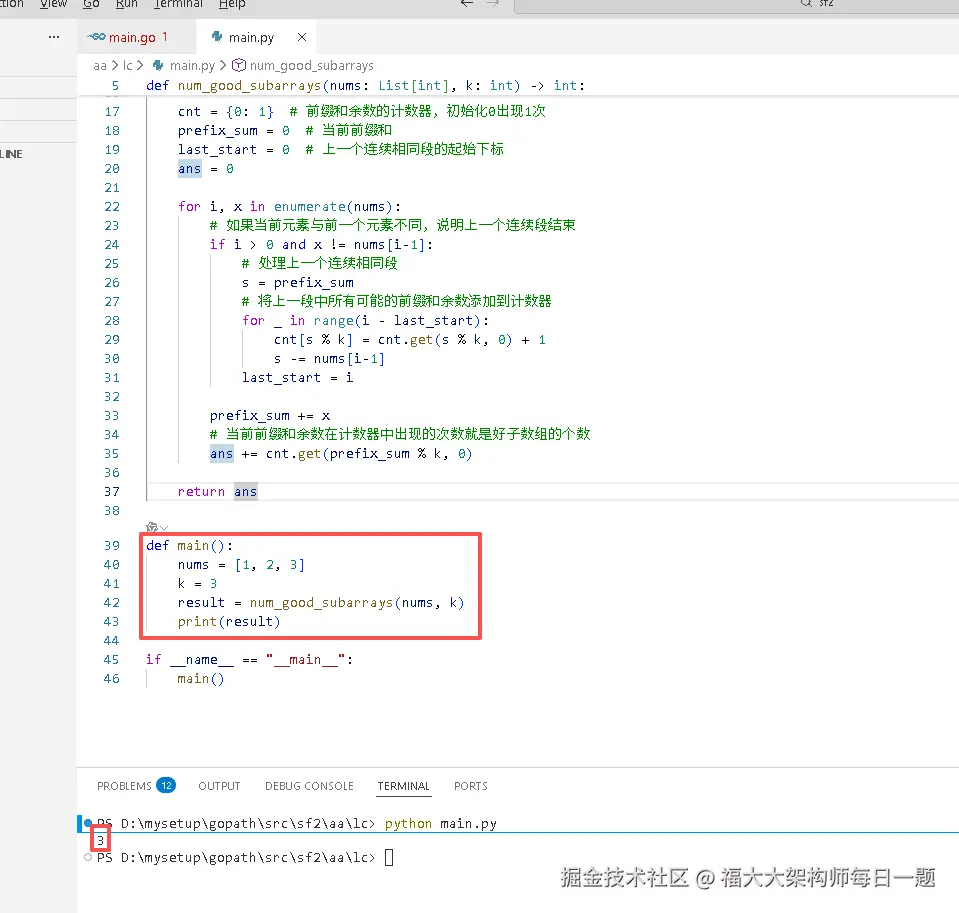Click the terminal command 'python main.py'
Viewport: 959px width, 913px height.
[x=440, y=824]
